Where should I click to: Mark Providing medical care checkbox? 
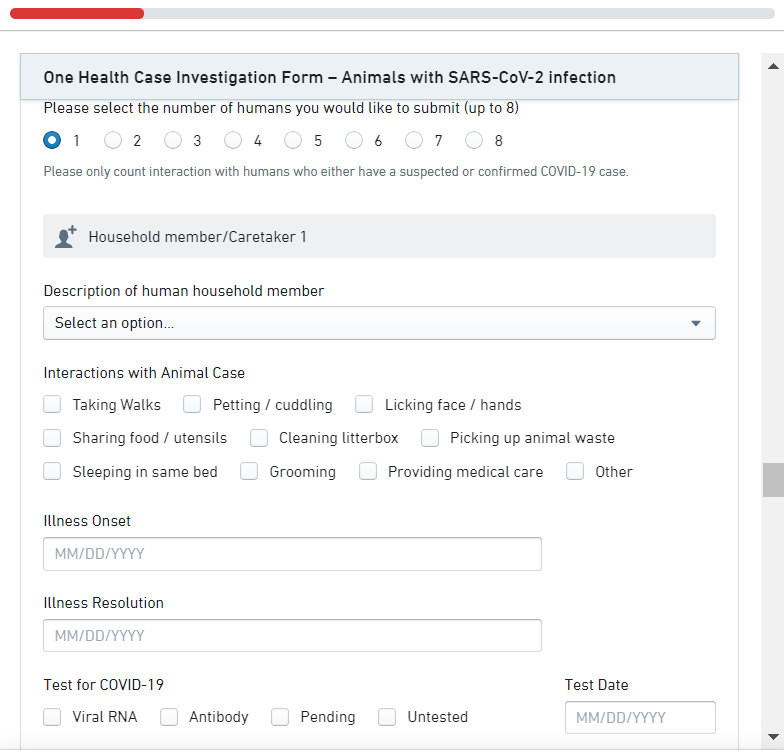[368, 472]
